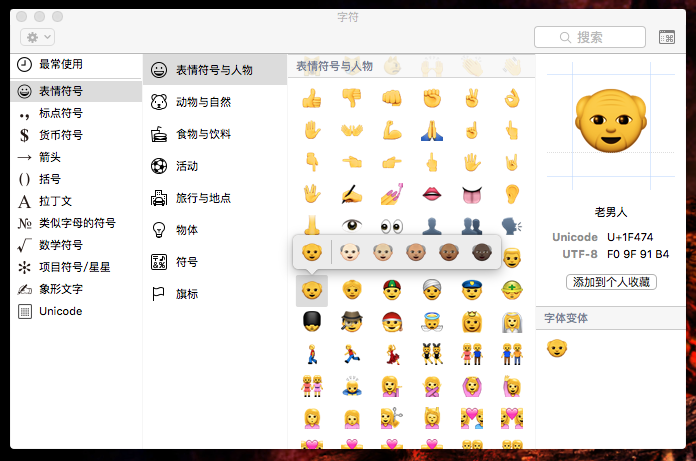Select the nail polish emoji
The width and height of the screenshot is (696, 461).
click(392, 194)
